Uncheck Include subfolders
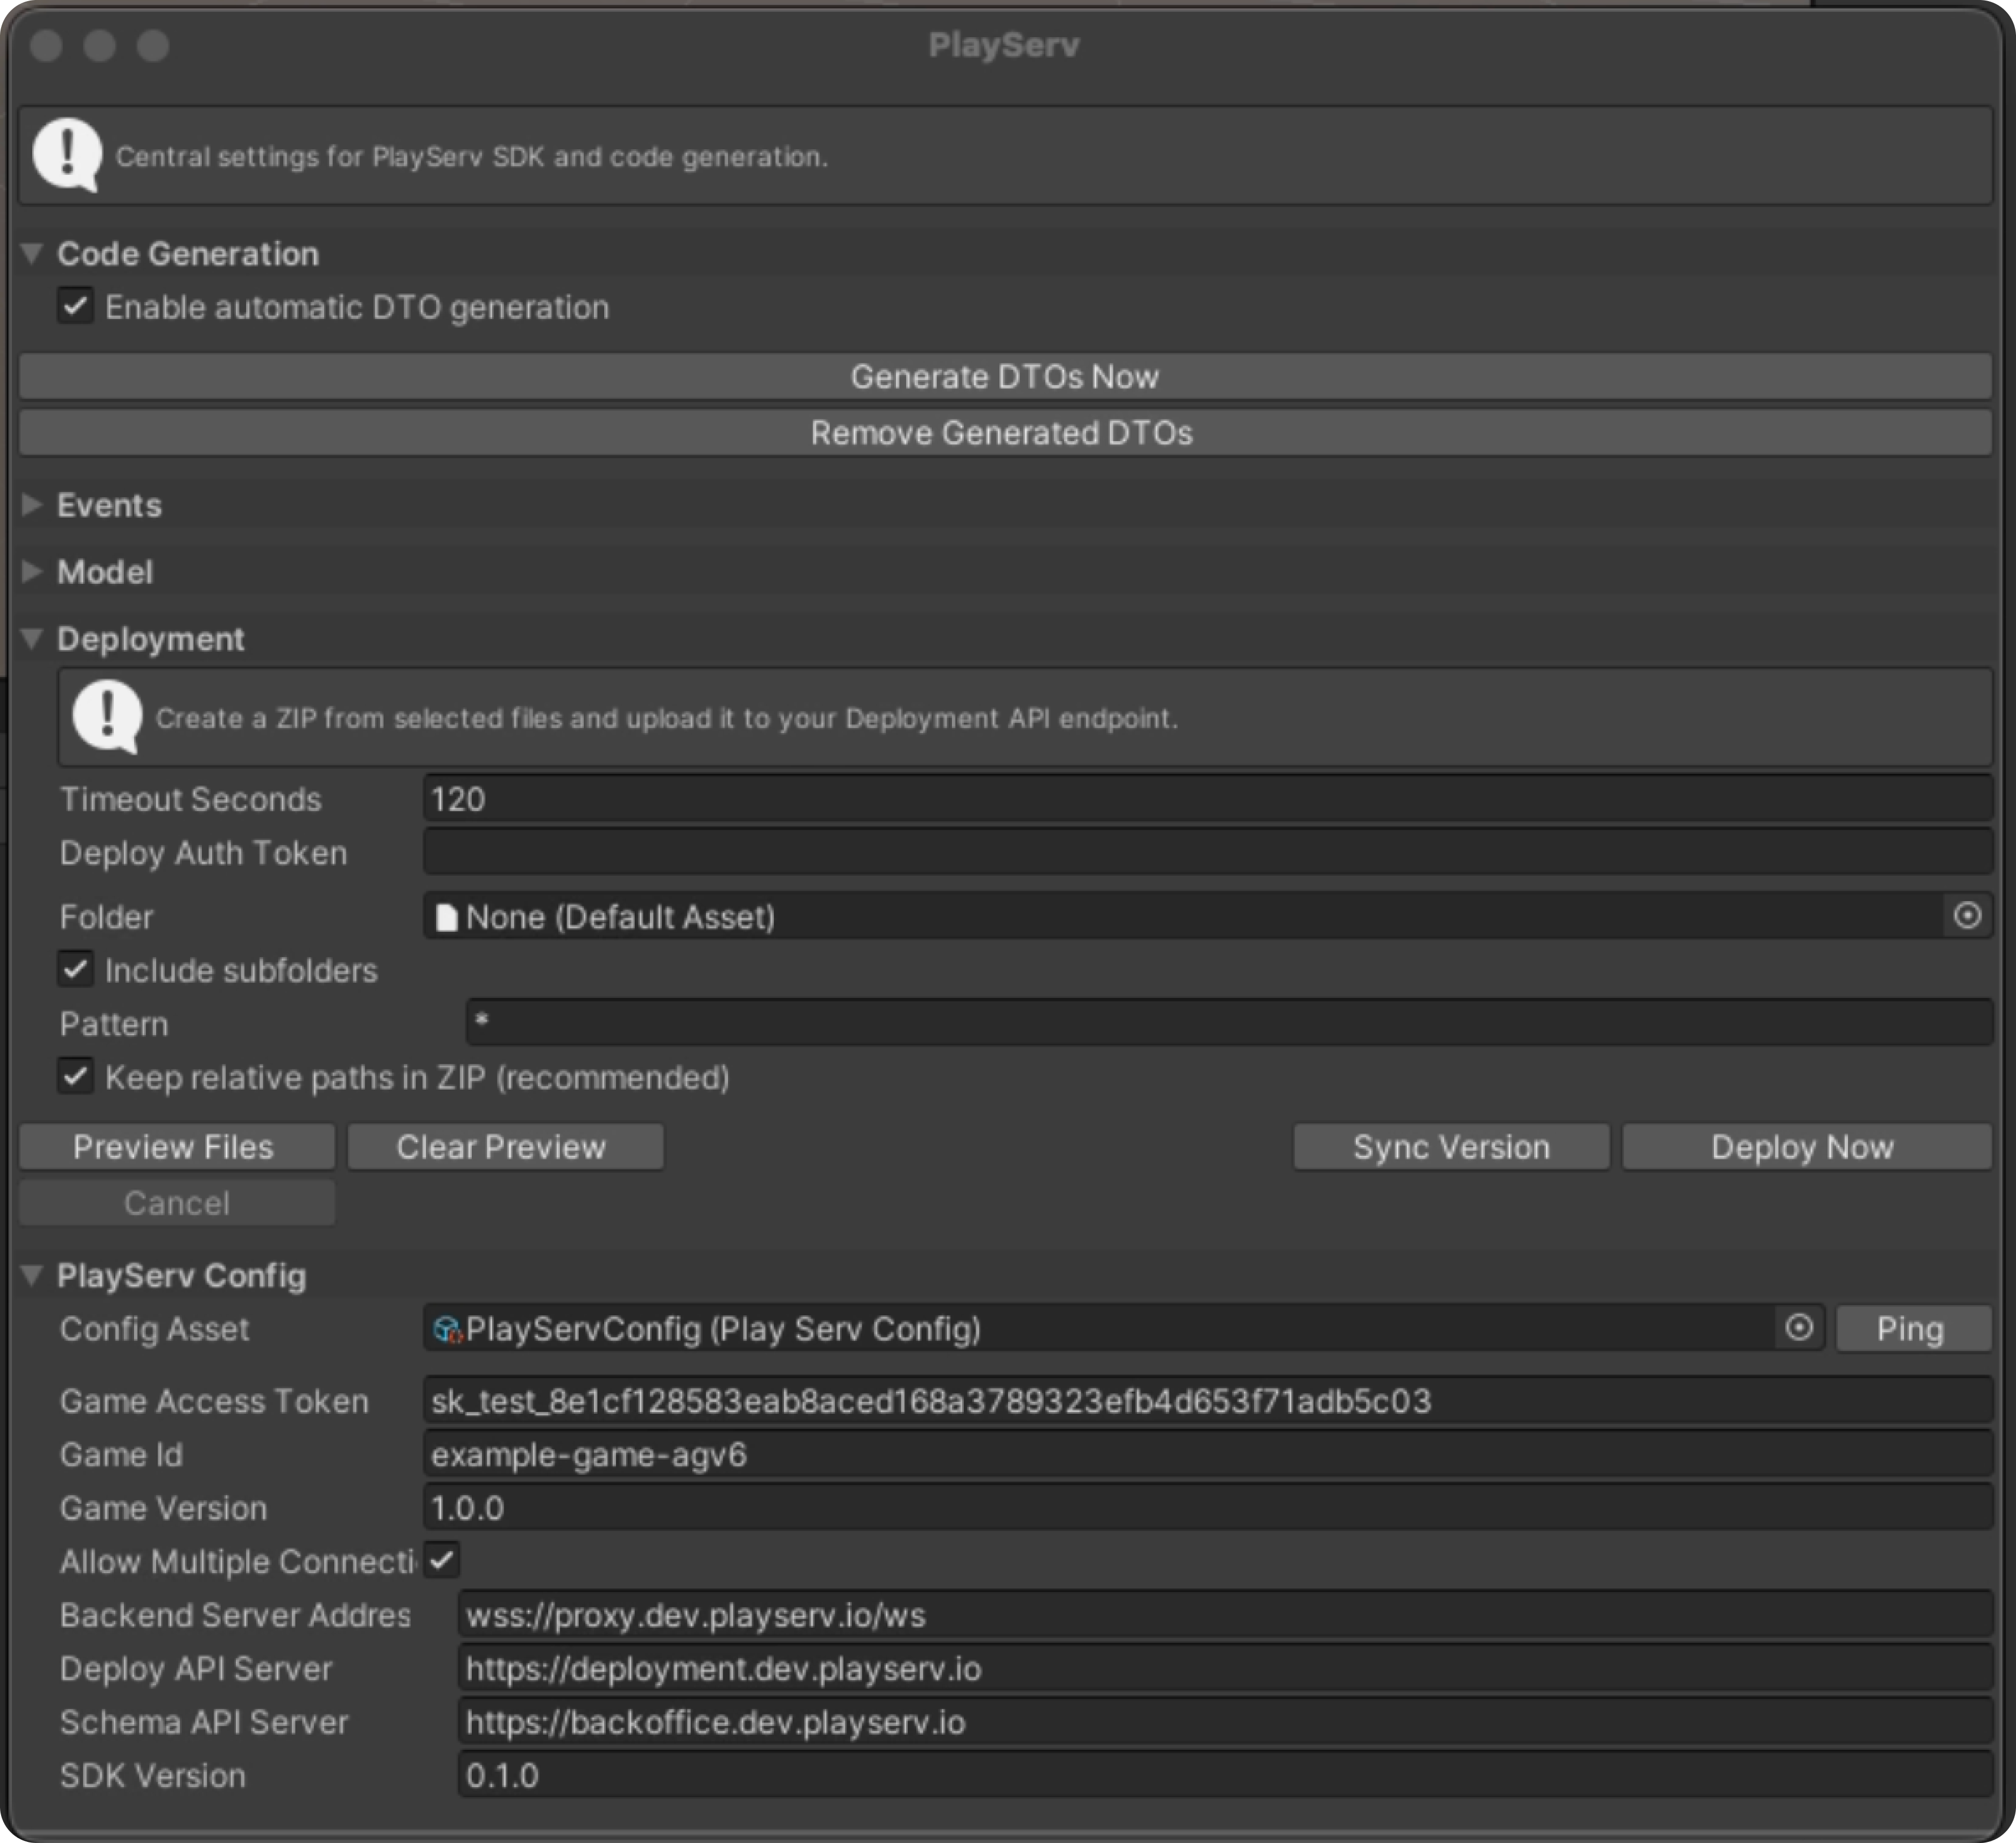The image size is (2016, 1843). click(x=75, y=969)
